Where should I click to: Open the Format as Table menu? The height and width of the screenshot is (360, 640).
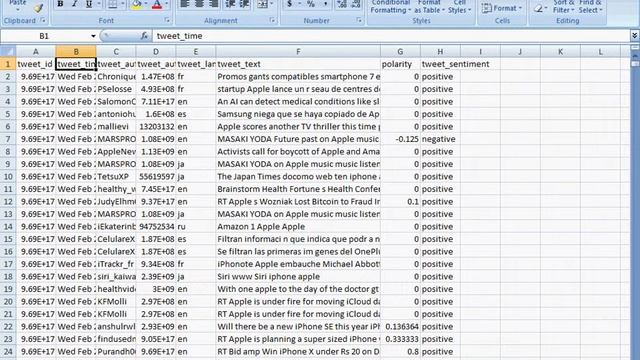(429, 7)
